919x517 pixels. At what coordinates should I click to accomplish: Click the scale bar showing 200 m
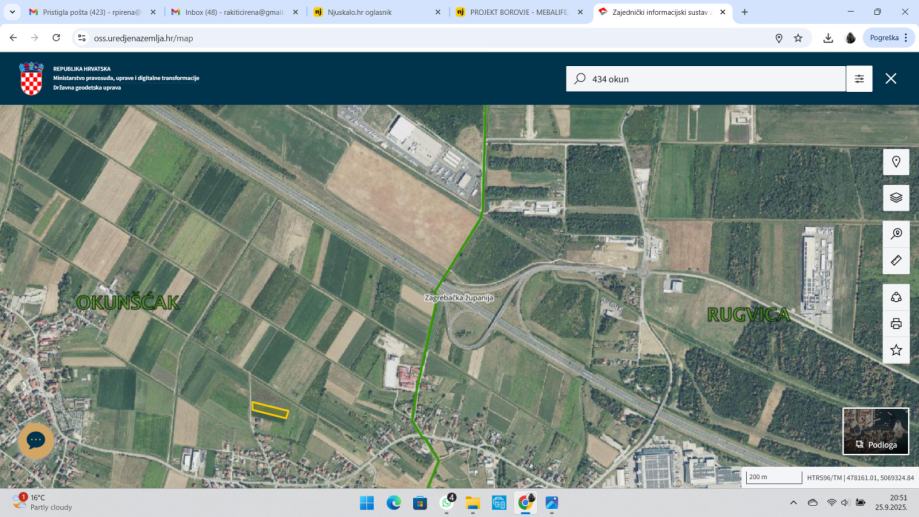coord(774,477)
